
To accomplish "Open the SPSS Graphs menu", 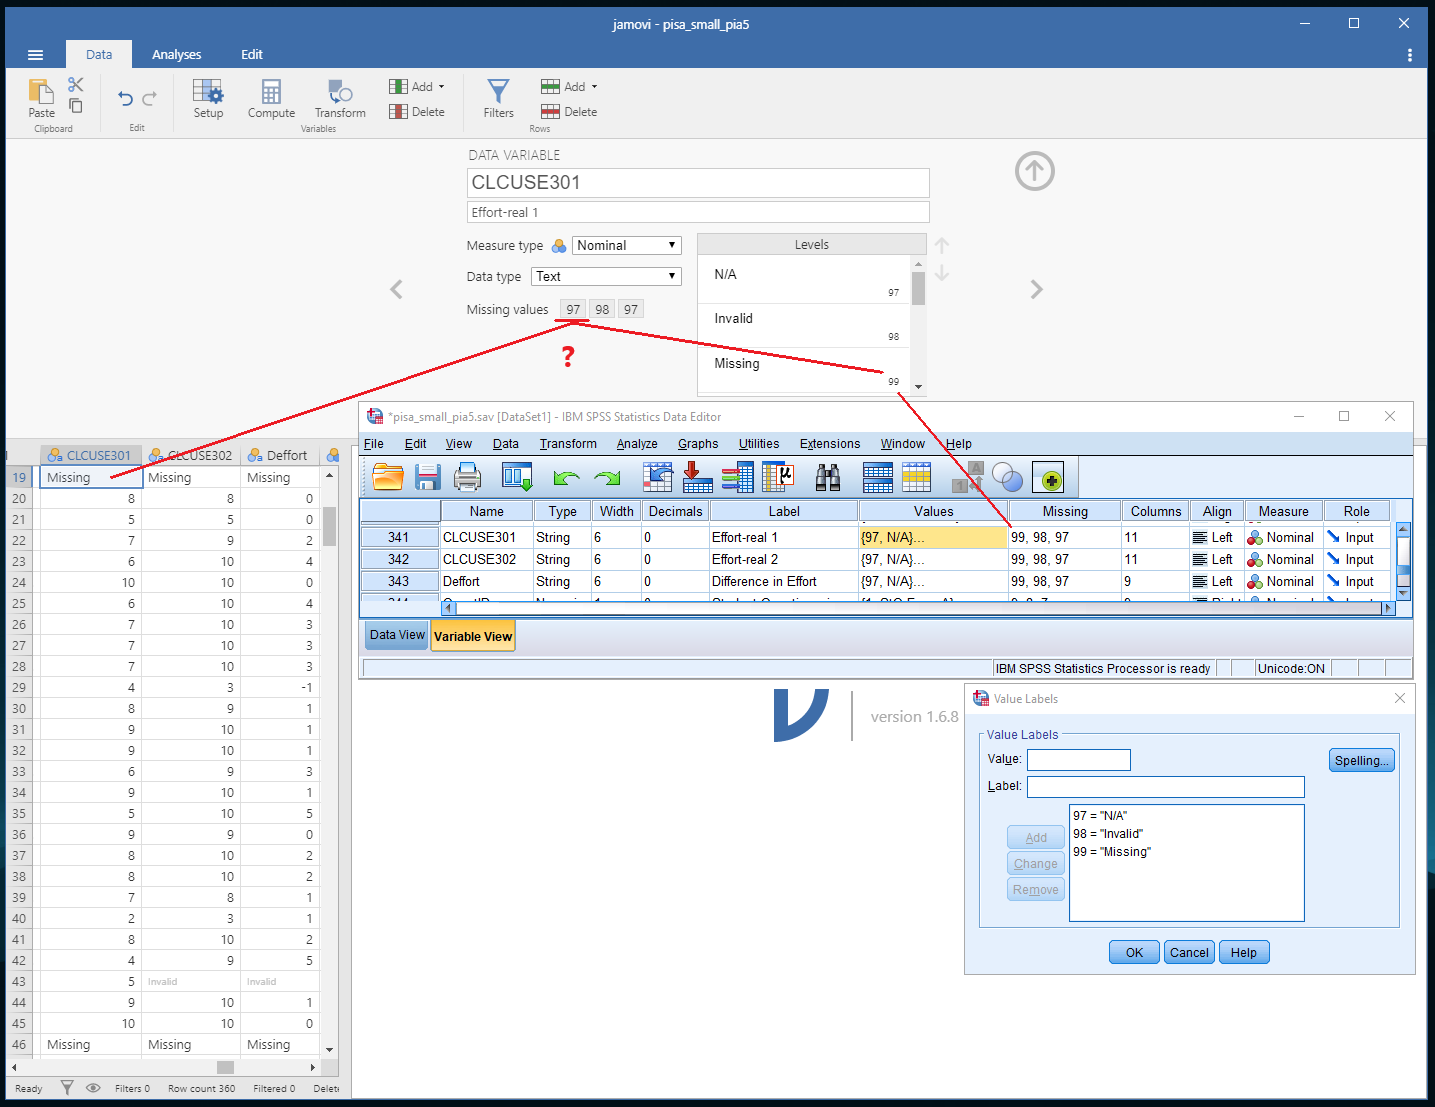I will click(698, 443).
